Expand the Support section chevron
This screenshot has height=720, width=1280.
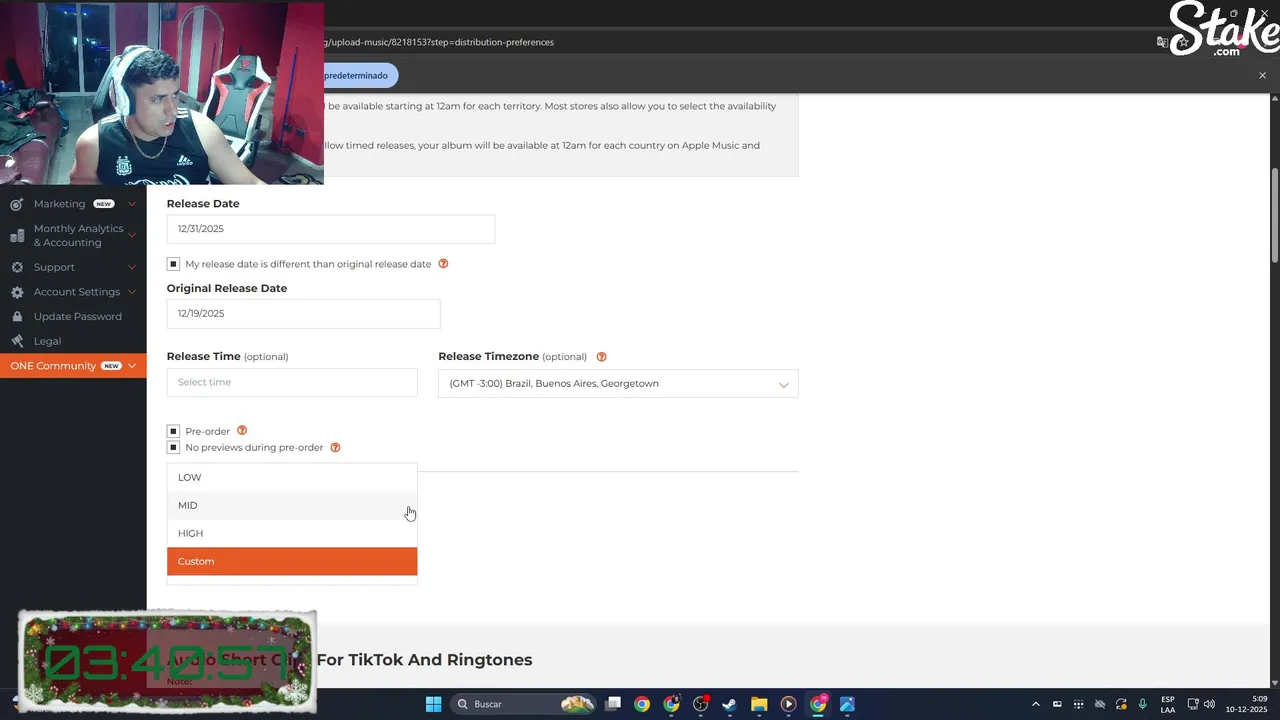click(x=132, y=267)
